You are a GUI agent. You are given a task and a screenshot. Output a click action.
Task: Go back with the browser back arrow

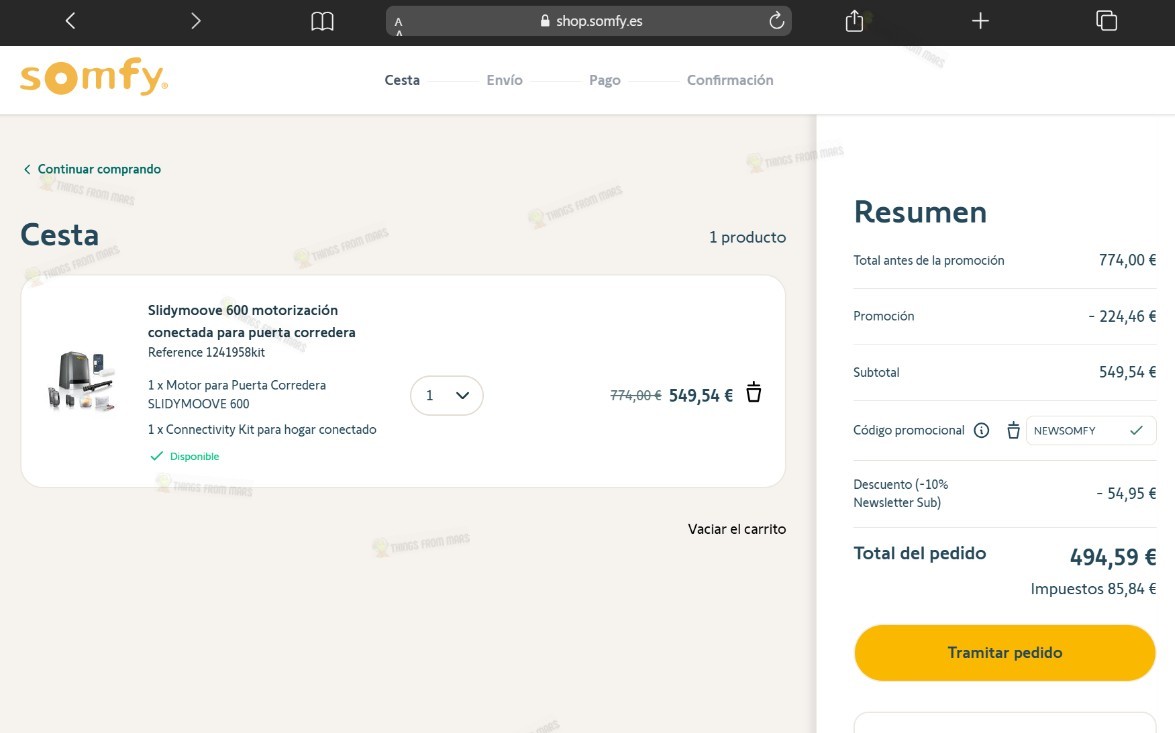point(70,21)
